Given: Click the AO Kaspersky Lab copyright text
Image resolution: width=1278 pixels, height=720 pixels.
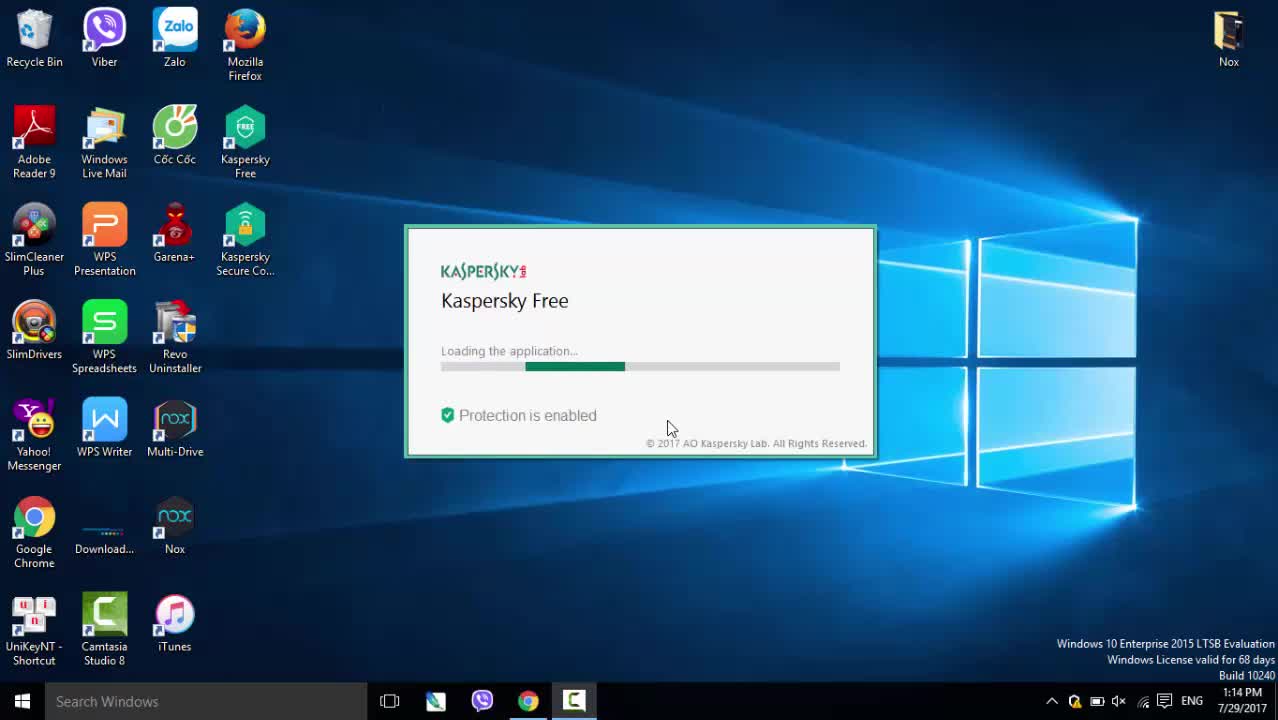Looking at the screenshot, I should [x=757, y=443].
